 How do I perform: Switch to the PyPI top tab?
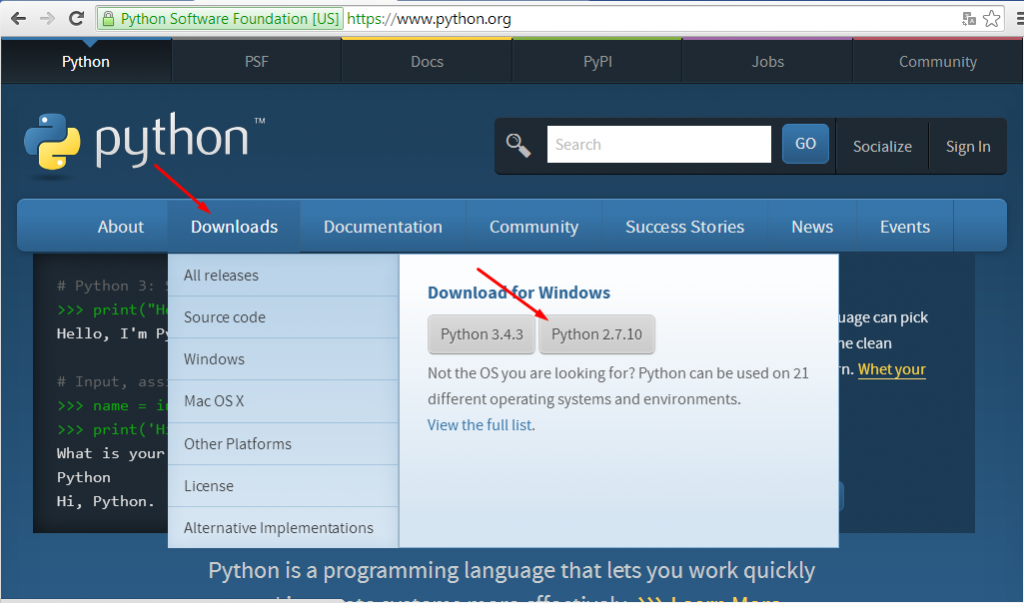point(598,61)
